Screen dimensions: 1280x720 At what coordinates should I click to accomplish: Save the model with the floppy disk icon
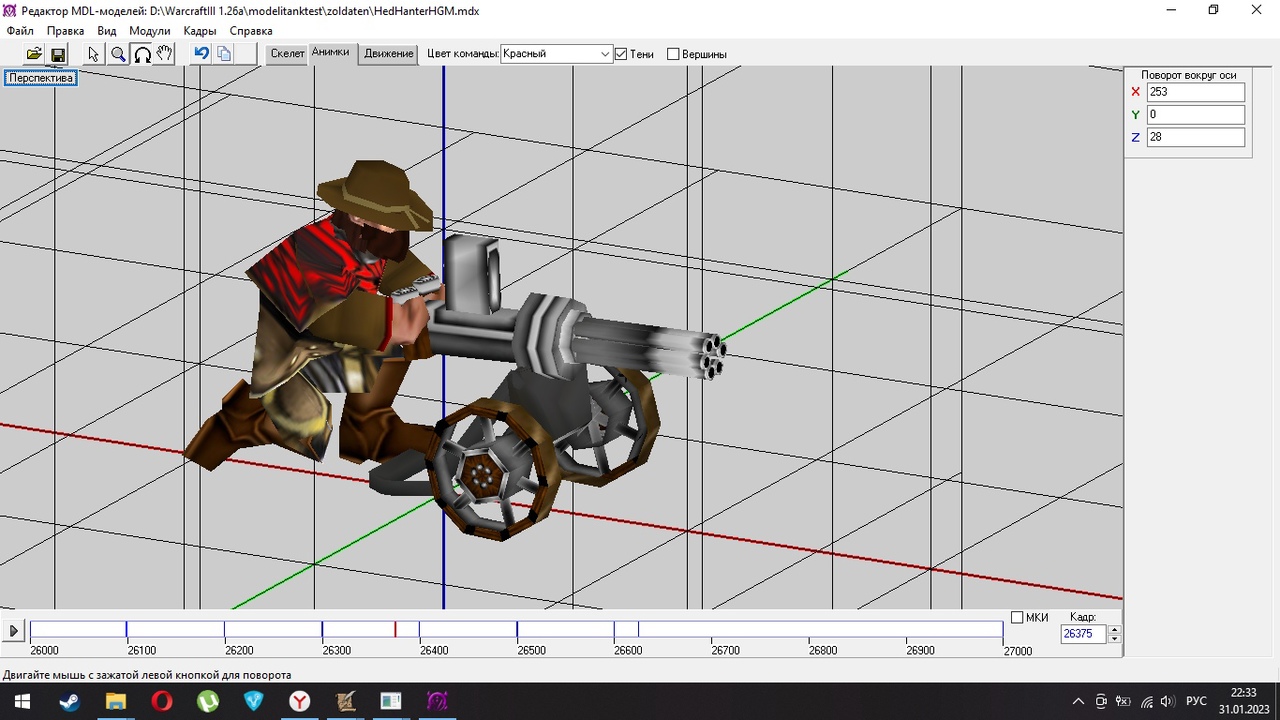(57, 54)
